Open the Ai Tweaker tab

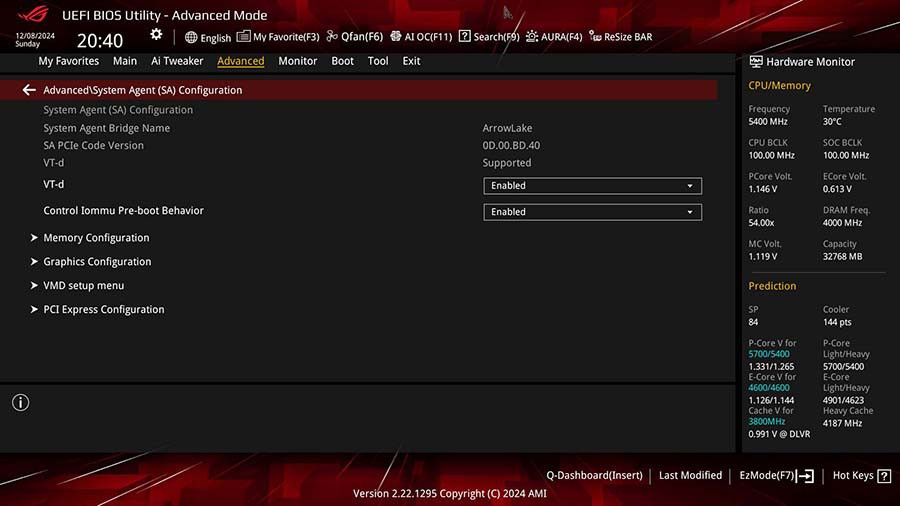(177, 61)
